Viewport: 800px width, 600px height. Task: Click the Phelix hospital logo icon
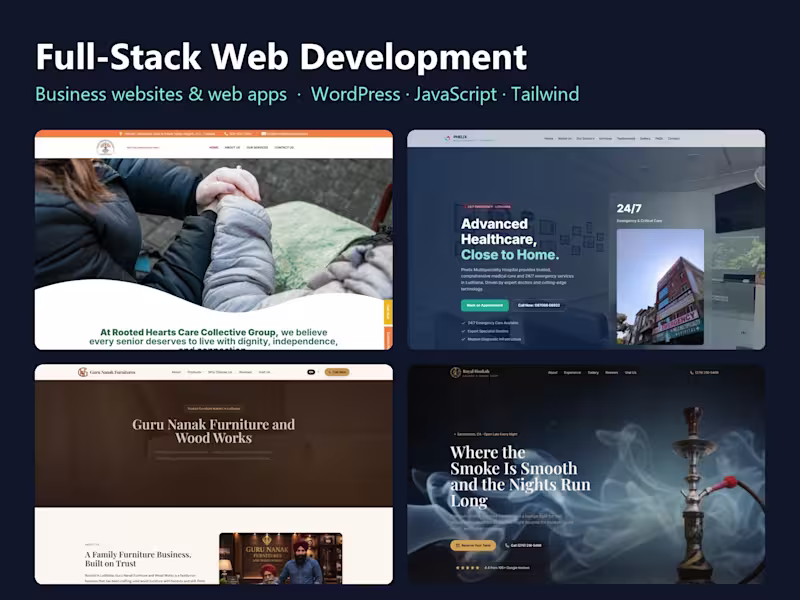tap(448, 138)
